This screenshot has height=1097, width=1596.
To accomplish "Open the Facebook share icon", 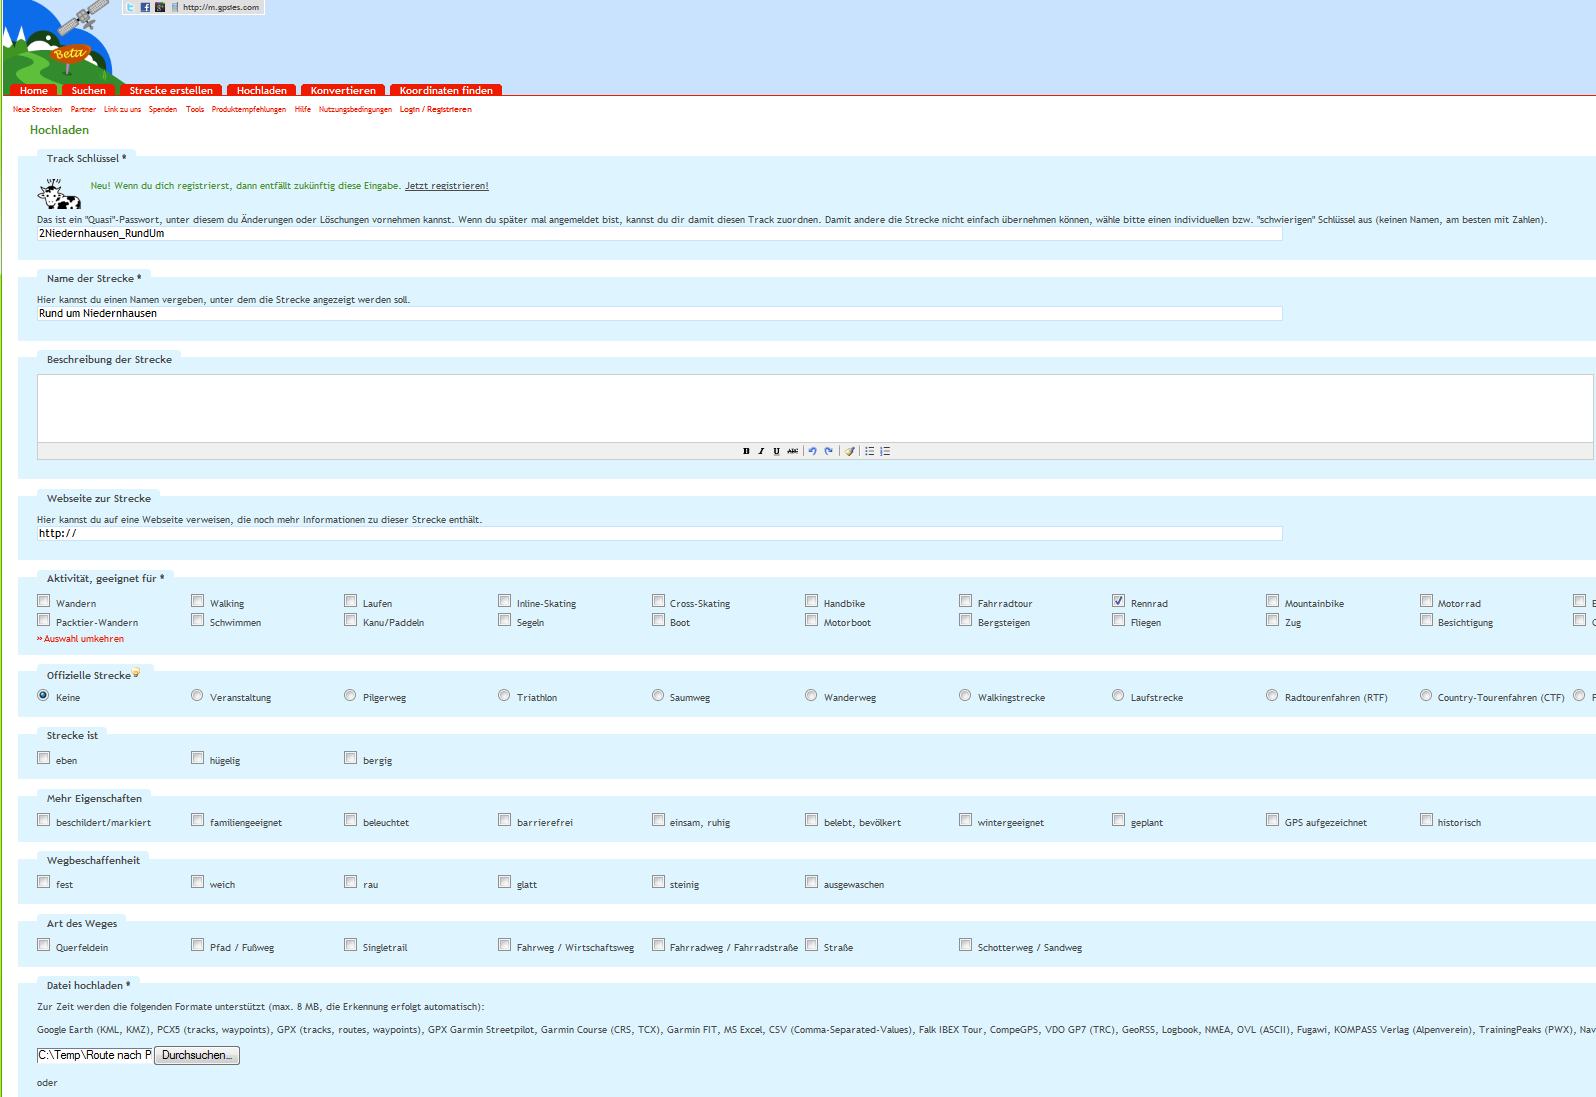I will [x=145, y=7].
